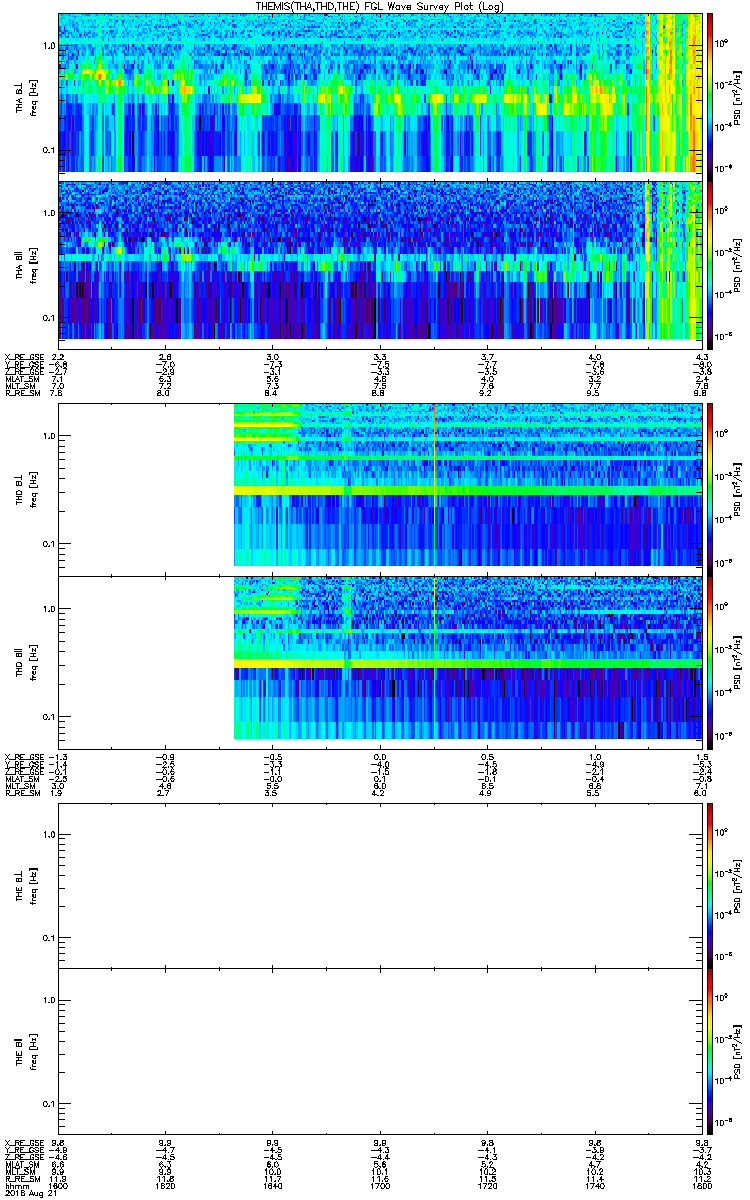Click the THA X_RE_GSE value '4.3'
Screen dimensions: 750x1200
(702, 357)
